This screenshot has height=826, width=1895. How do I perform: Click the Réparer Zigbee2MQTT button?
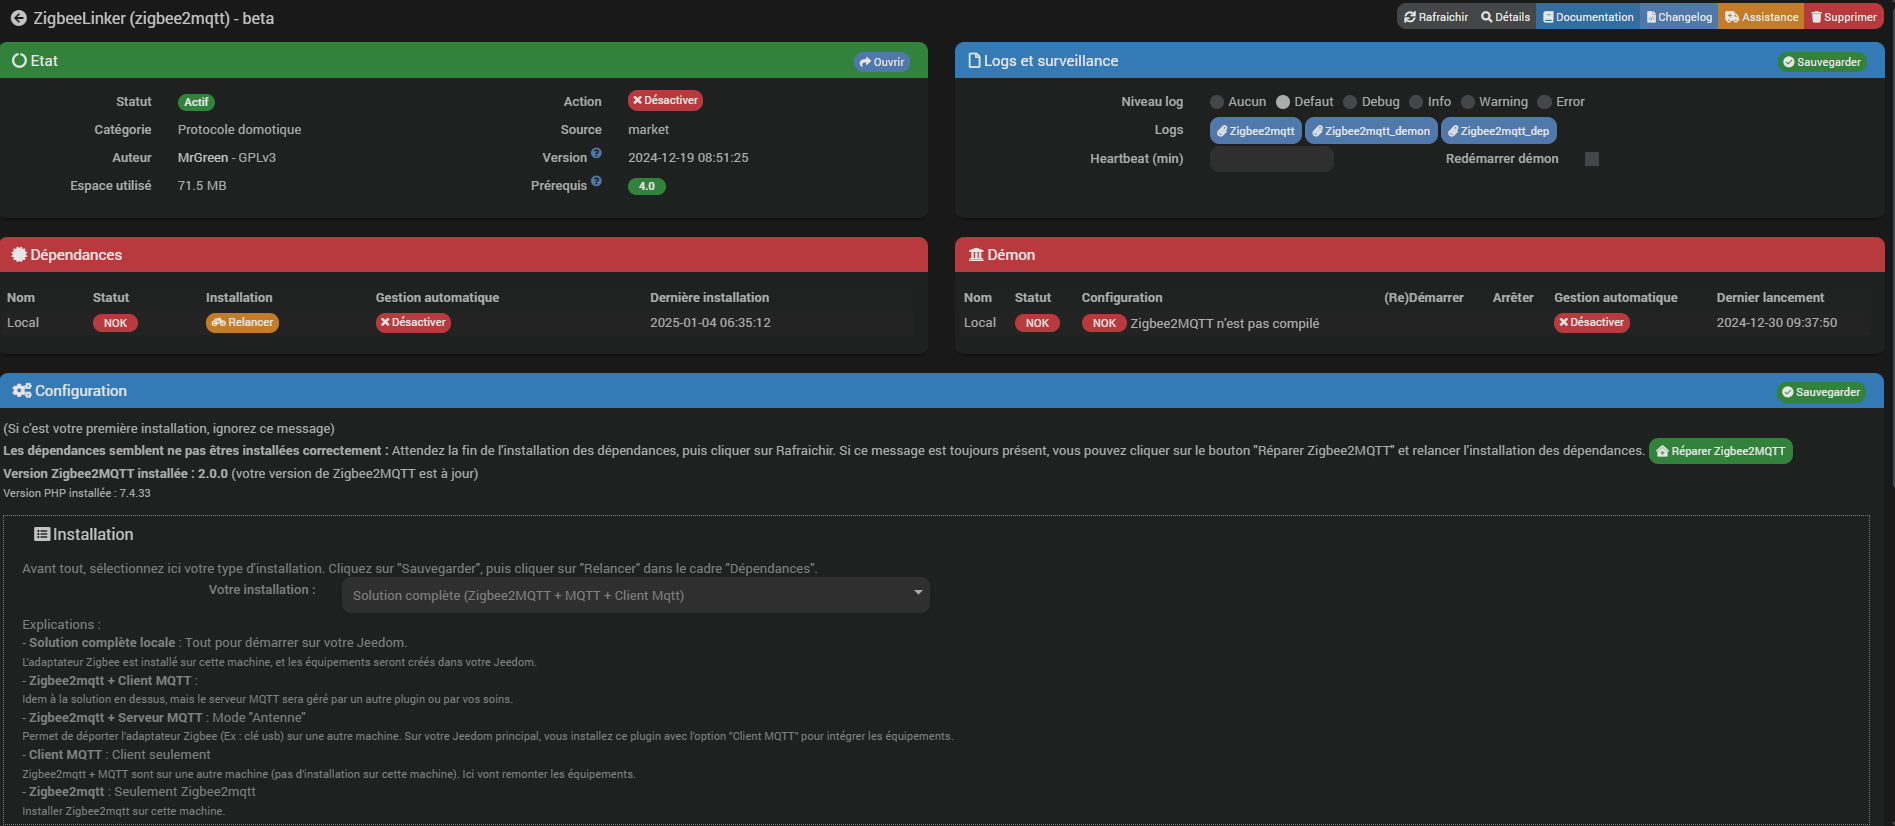1721,451
